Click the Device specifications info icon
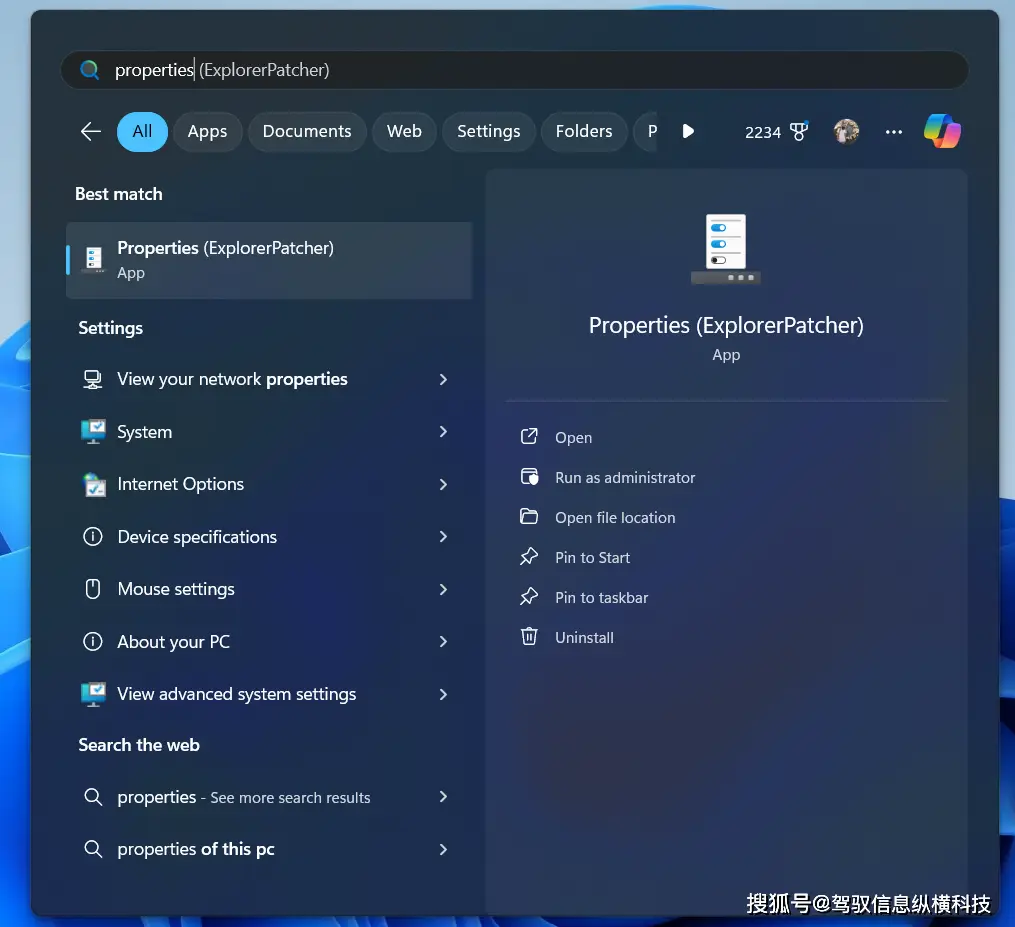Image resolution: width=1015 pixels, height=927 pixels. pyautogui.click(x=93, y=537)
